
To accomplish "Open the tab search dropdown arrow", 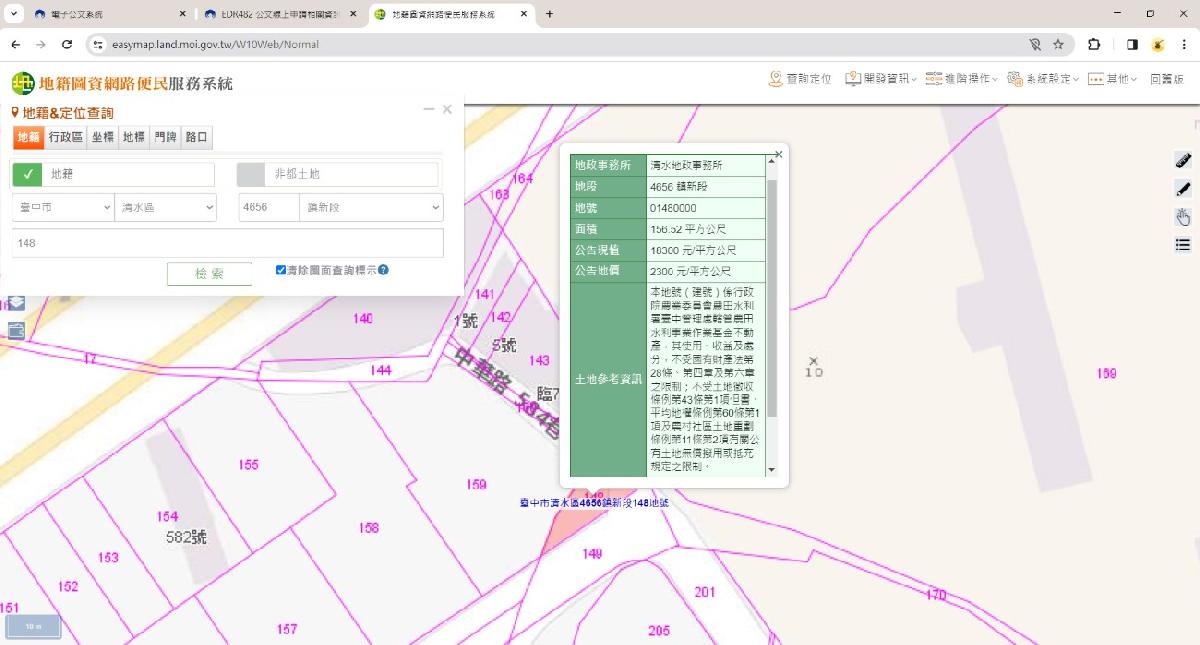I will [14, 14].
